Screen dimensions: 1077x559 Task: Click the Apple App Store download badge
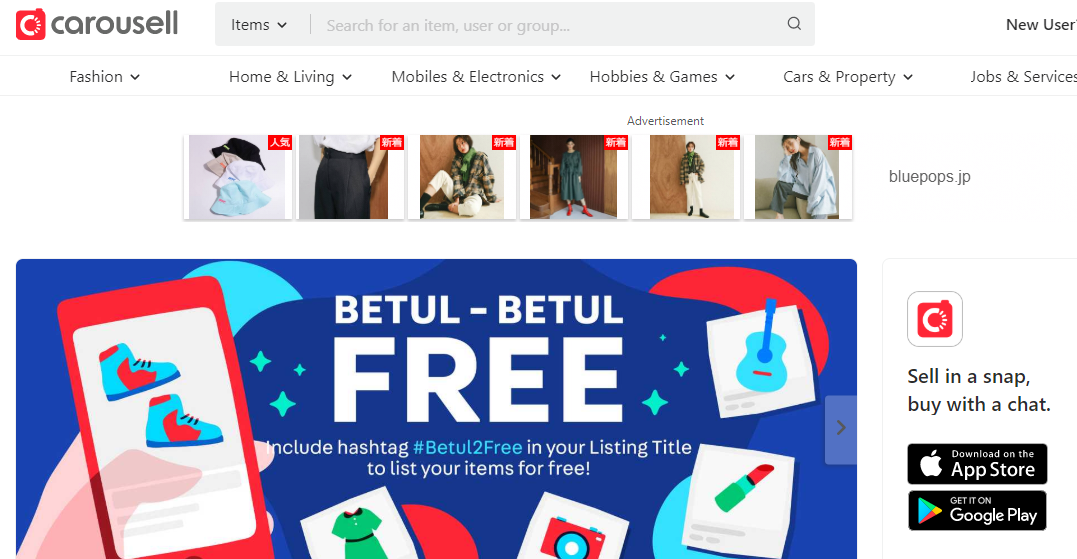coord(977,464)
